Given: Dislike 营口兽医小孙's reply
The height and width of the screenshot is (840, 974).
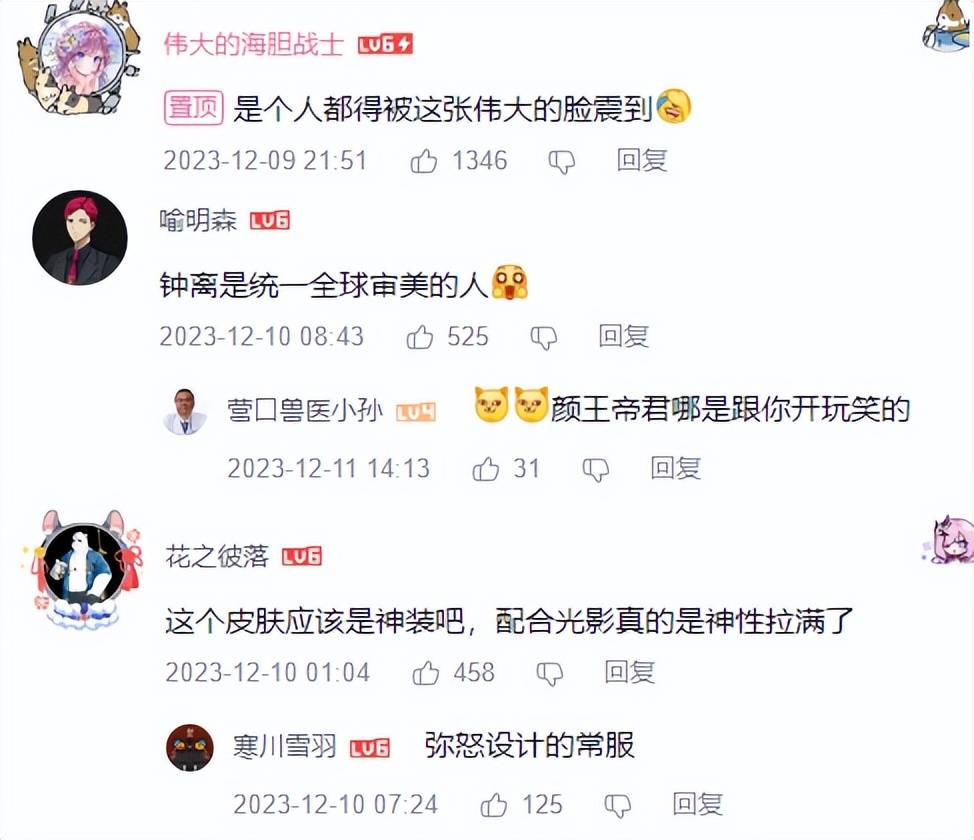Looking at the screenshot, I should tap(596, 470).
